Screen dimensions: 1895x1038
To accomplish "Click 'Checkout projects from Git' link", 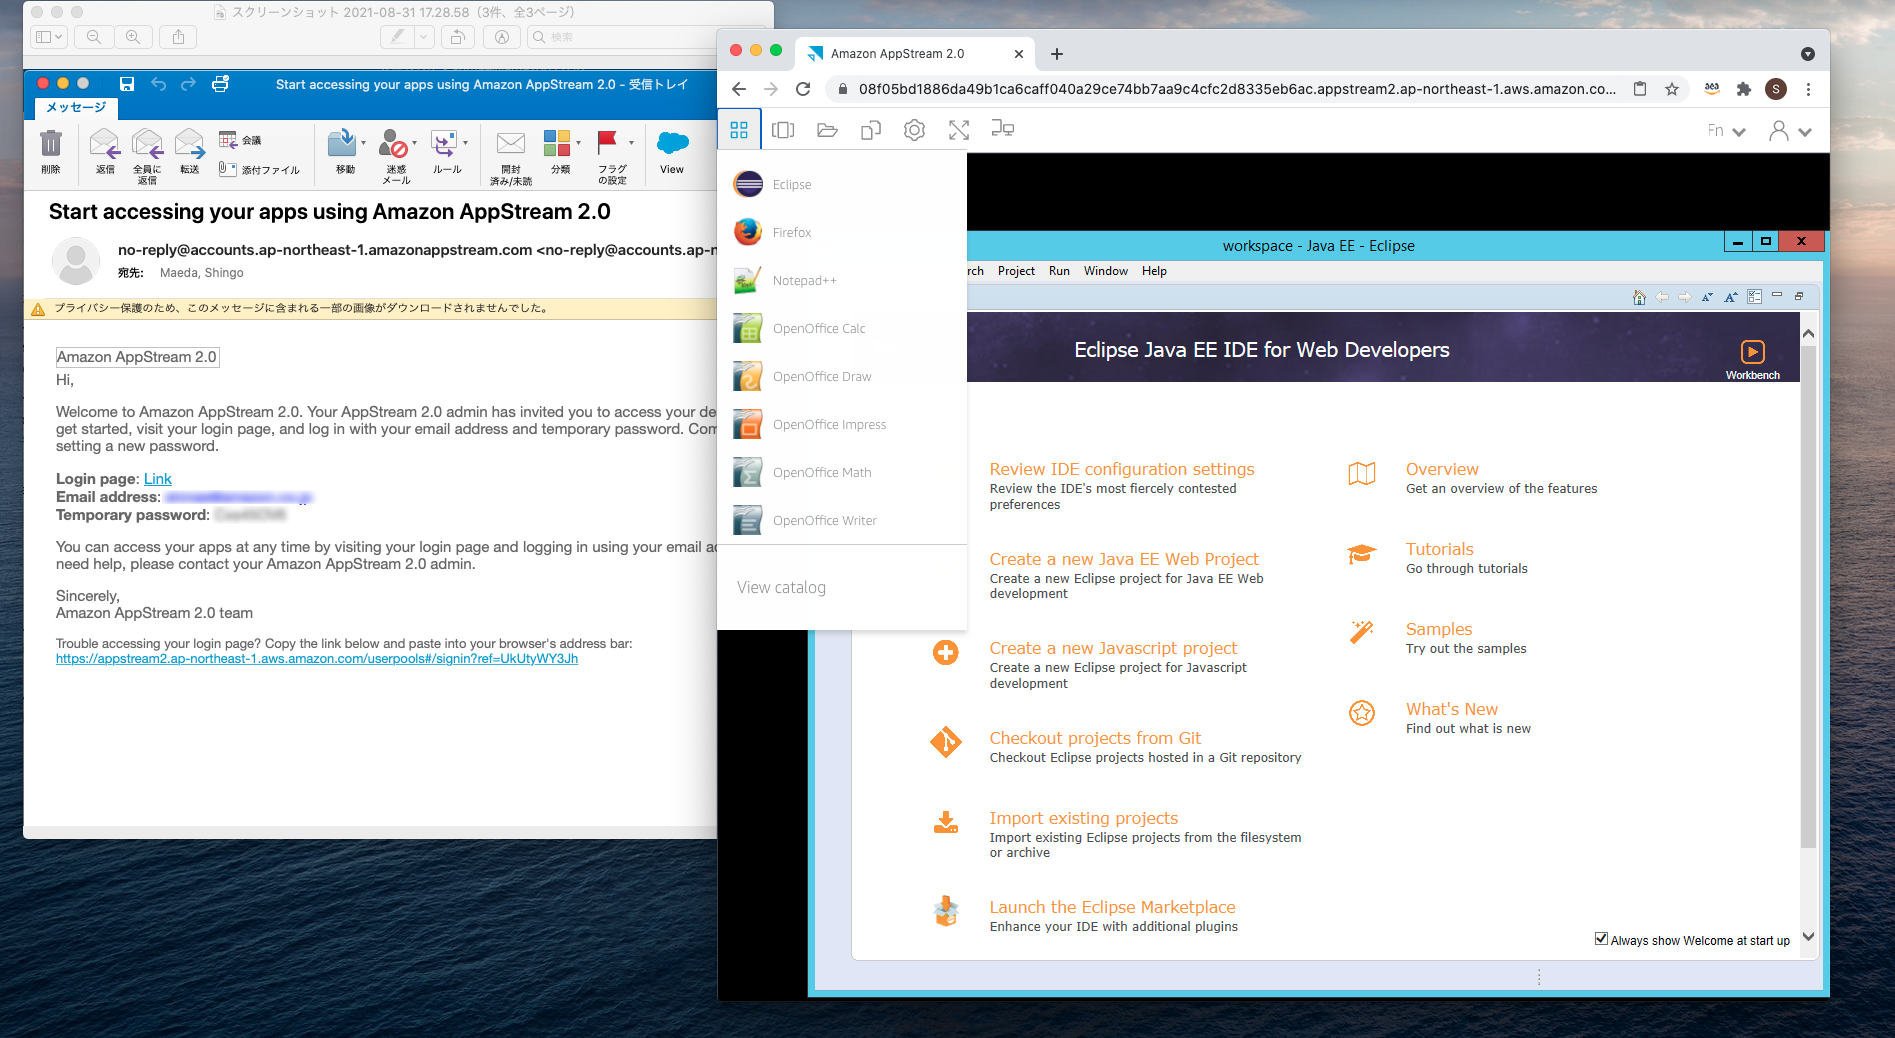I will [1095, 738].
